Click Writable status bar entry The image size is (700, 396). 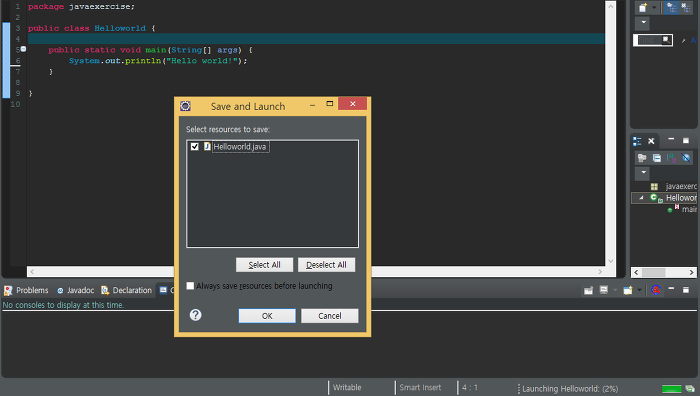click(x=347, y=388)
